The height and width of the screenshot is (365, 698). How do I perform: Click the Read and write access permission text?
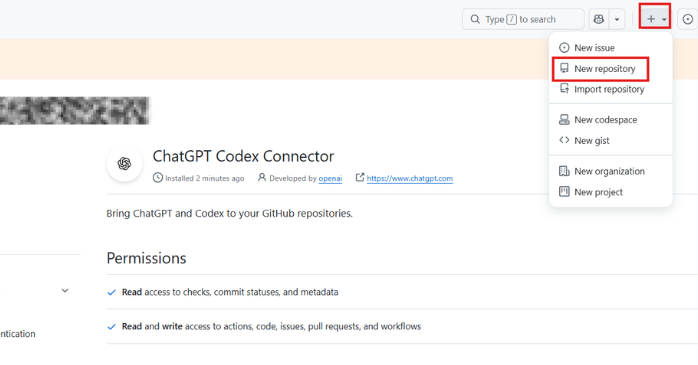[x=272, y=326]
